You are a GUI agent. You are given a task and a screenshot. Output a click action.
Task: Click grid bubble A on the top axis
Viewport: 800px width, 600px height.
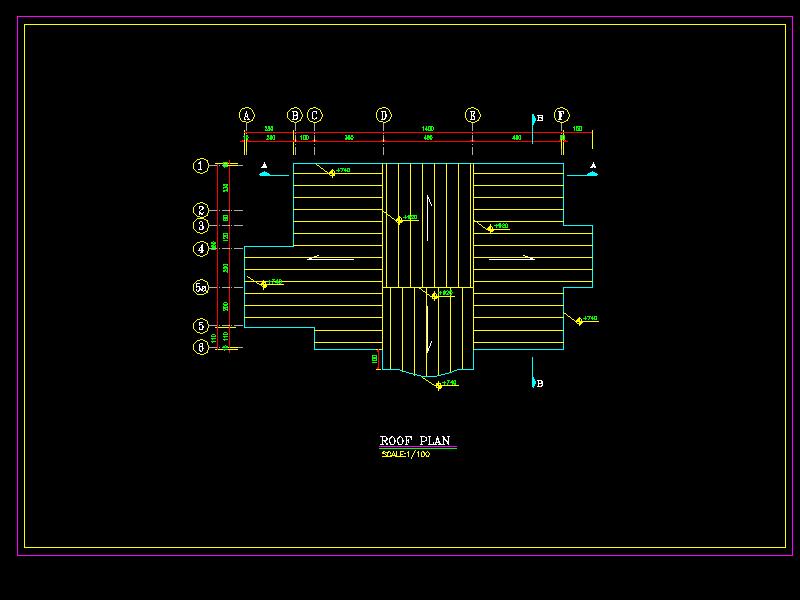[247, 116]
